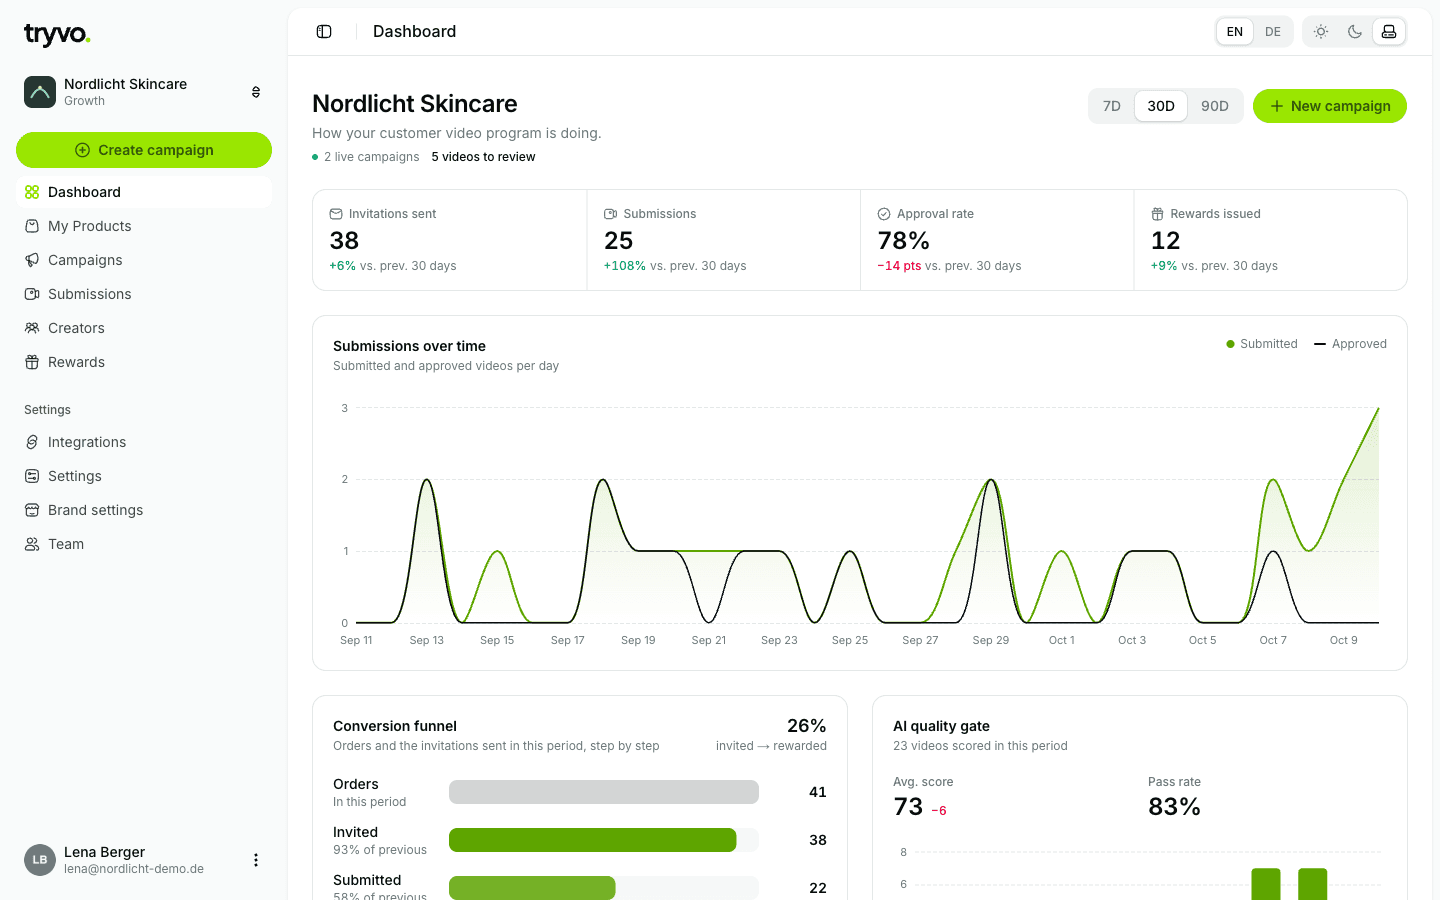Toggle the Approved legend series

pos(1350,344)
